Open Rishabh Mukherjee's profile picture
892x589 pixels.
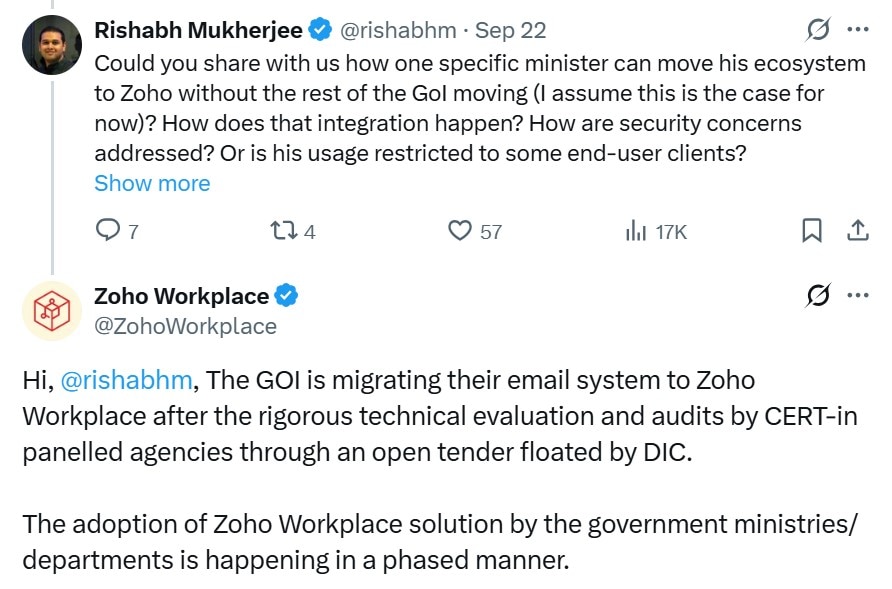(x=52, y=45)
